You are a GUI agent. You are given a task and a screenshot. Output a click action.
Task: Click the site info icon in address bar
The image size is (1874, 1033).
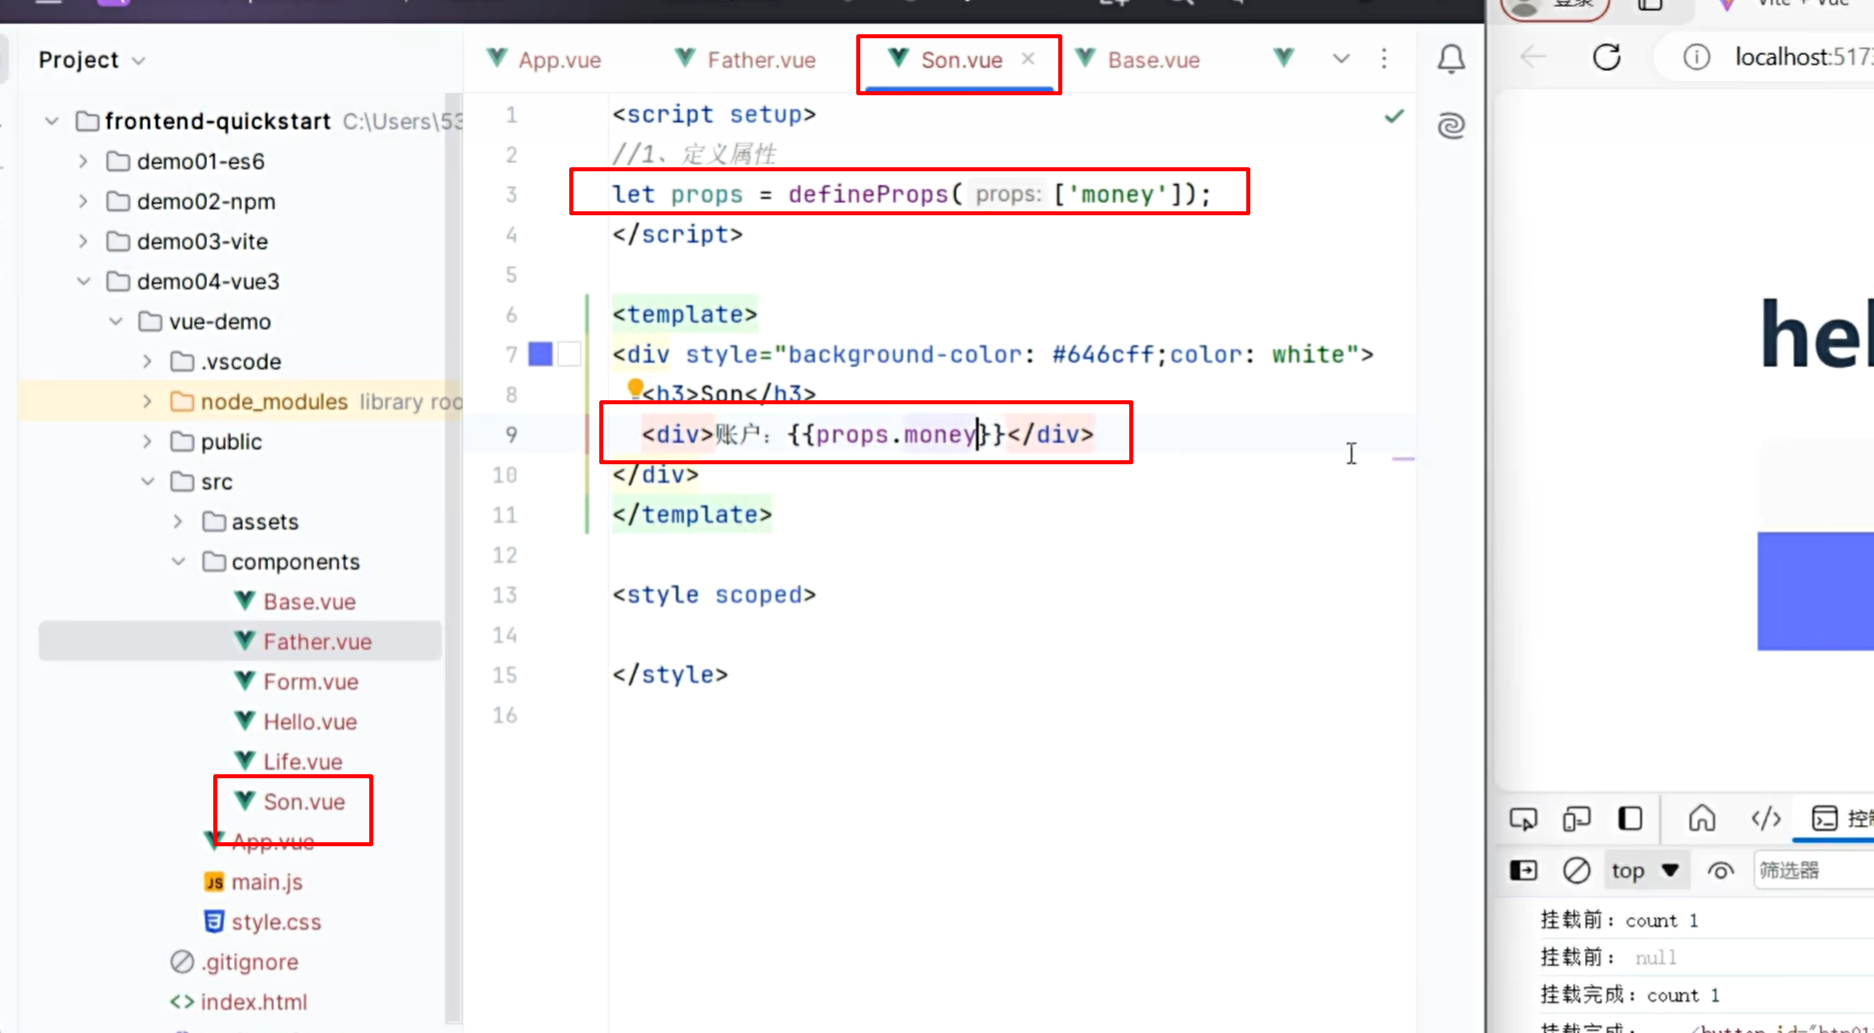[x=1696, y=57]
